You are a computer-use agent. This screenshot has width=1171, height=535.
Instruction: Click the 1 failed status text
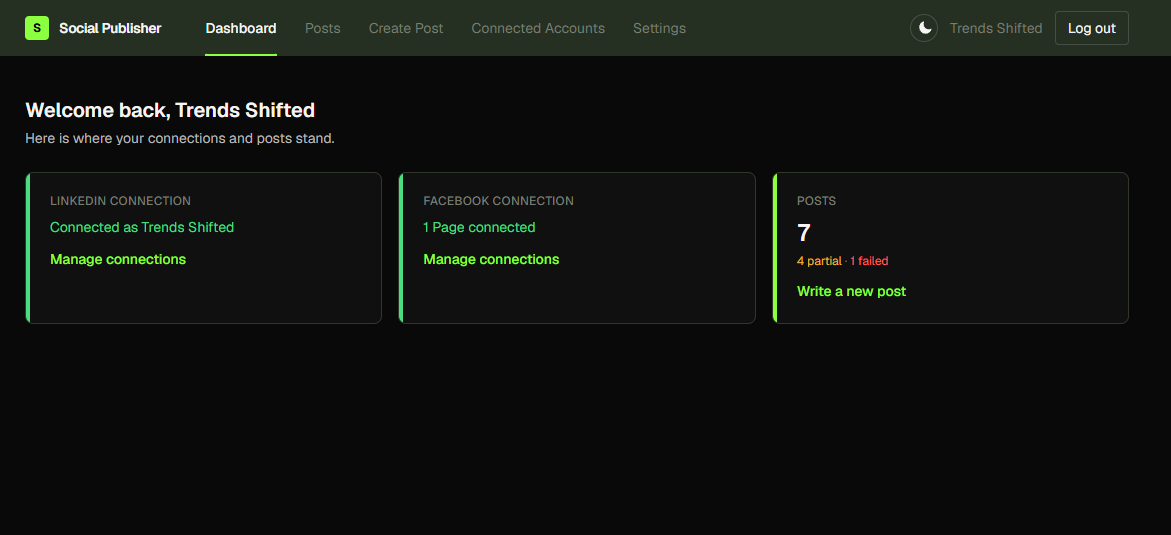[869, 261]
